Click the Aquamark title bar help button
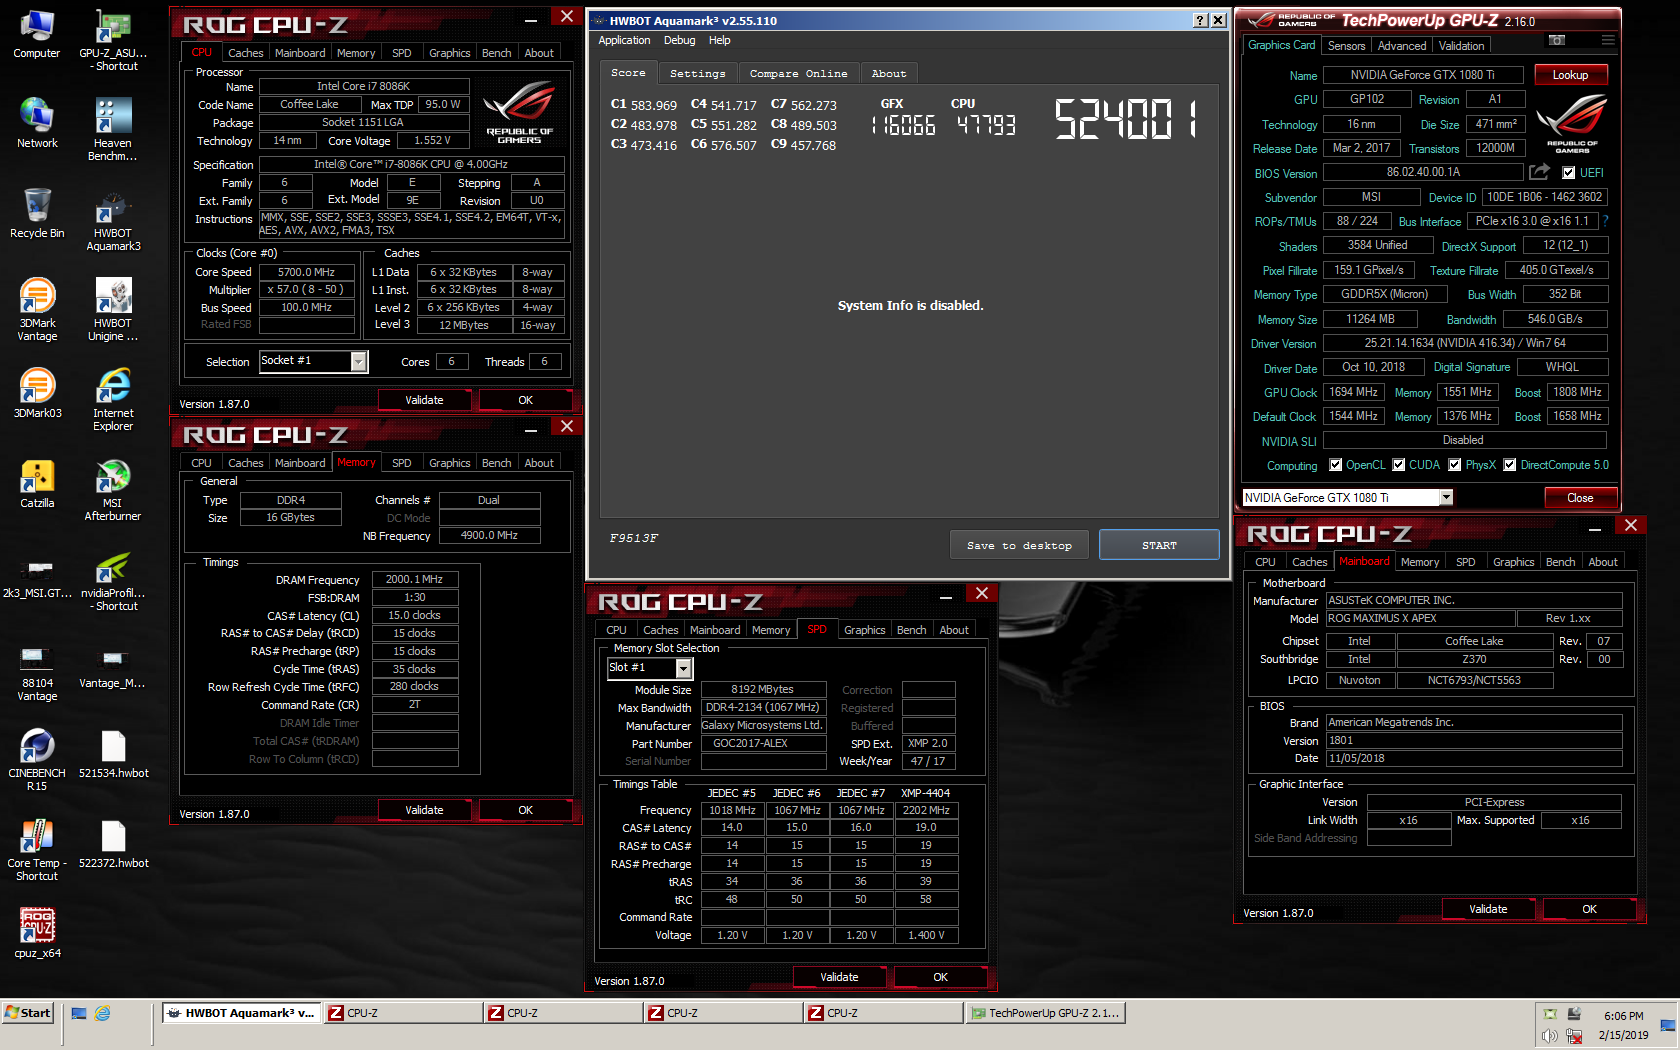Screen dimensions: 1680x1050 (x=1201, y=20)
